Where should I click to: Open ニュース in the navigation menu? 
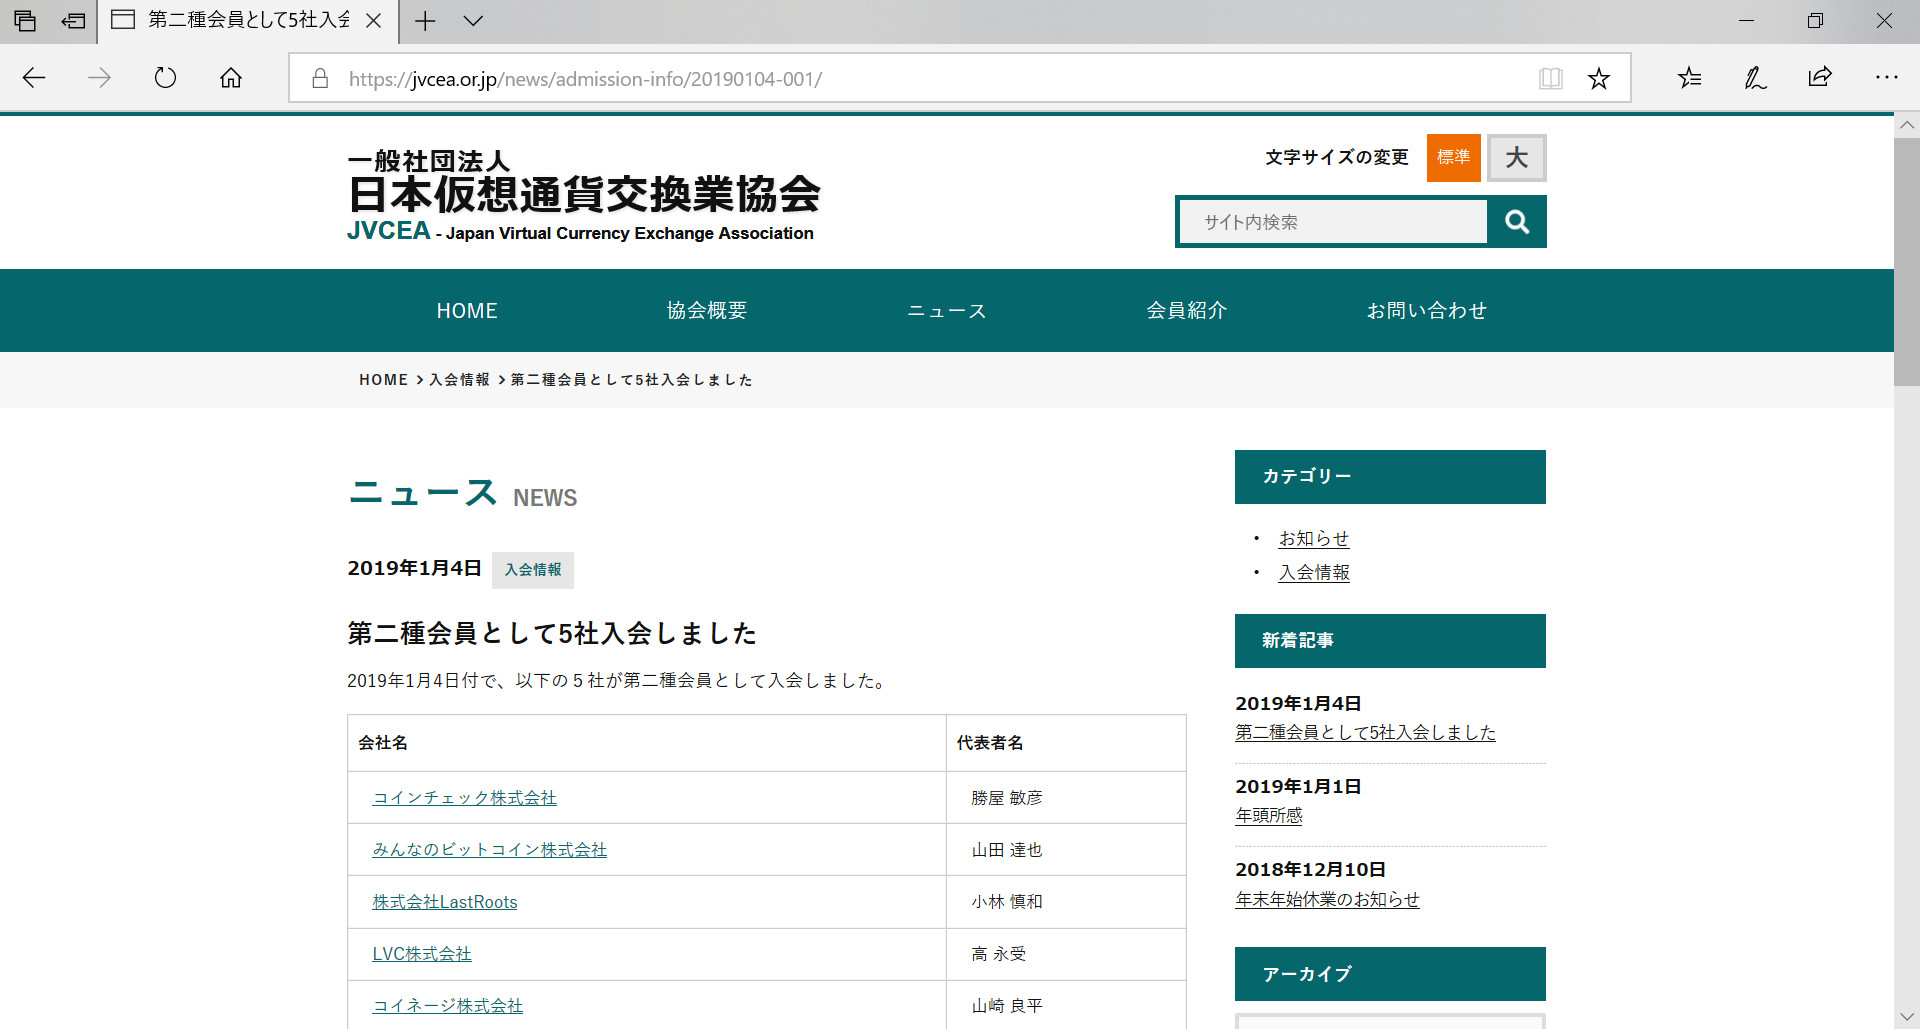(947, 311)
